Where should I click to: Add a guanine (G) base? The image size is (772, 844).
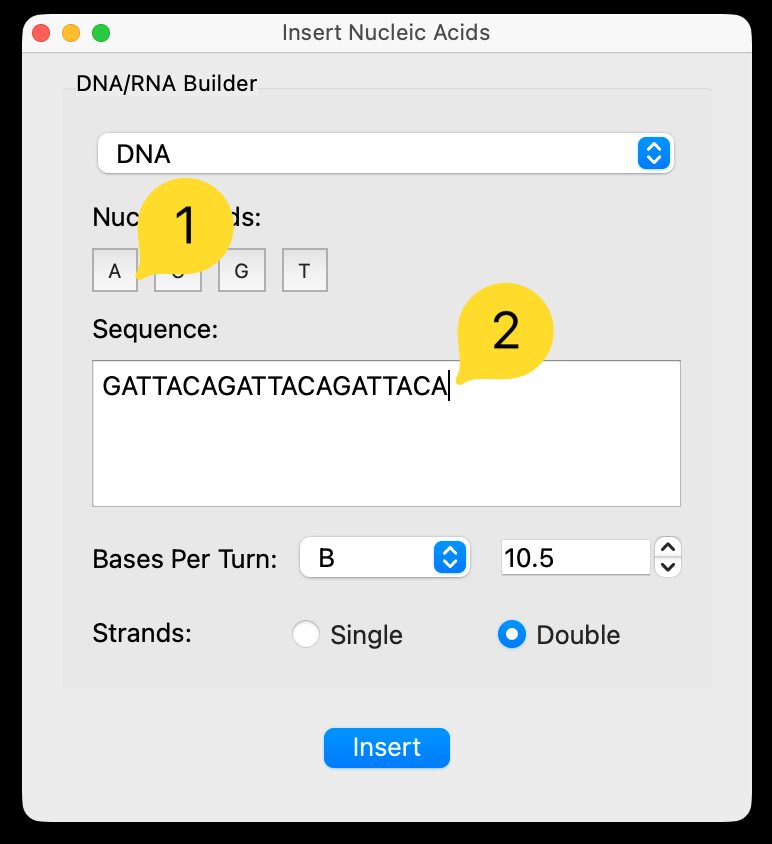pyautogui.click(x=241, y=271)
